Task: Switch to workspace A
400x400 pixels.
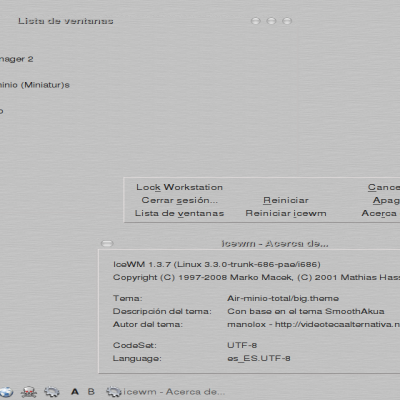Action: tap(75, 392)
